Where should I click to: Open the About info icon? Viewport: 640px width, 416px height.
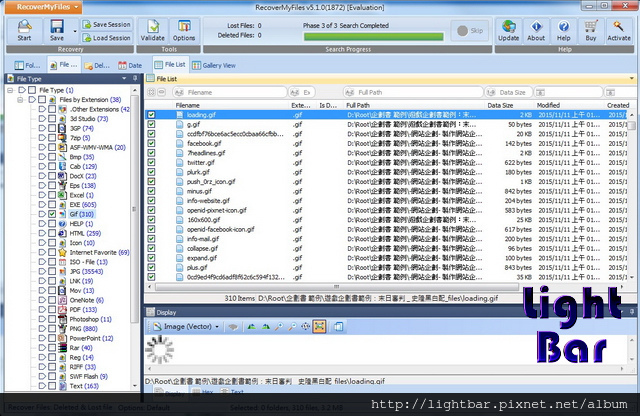[536, 31]
